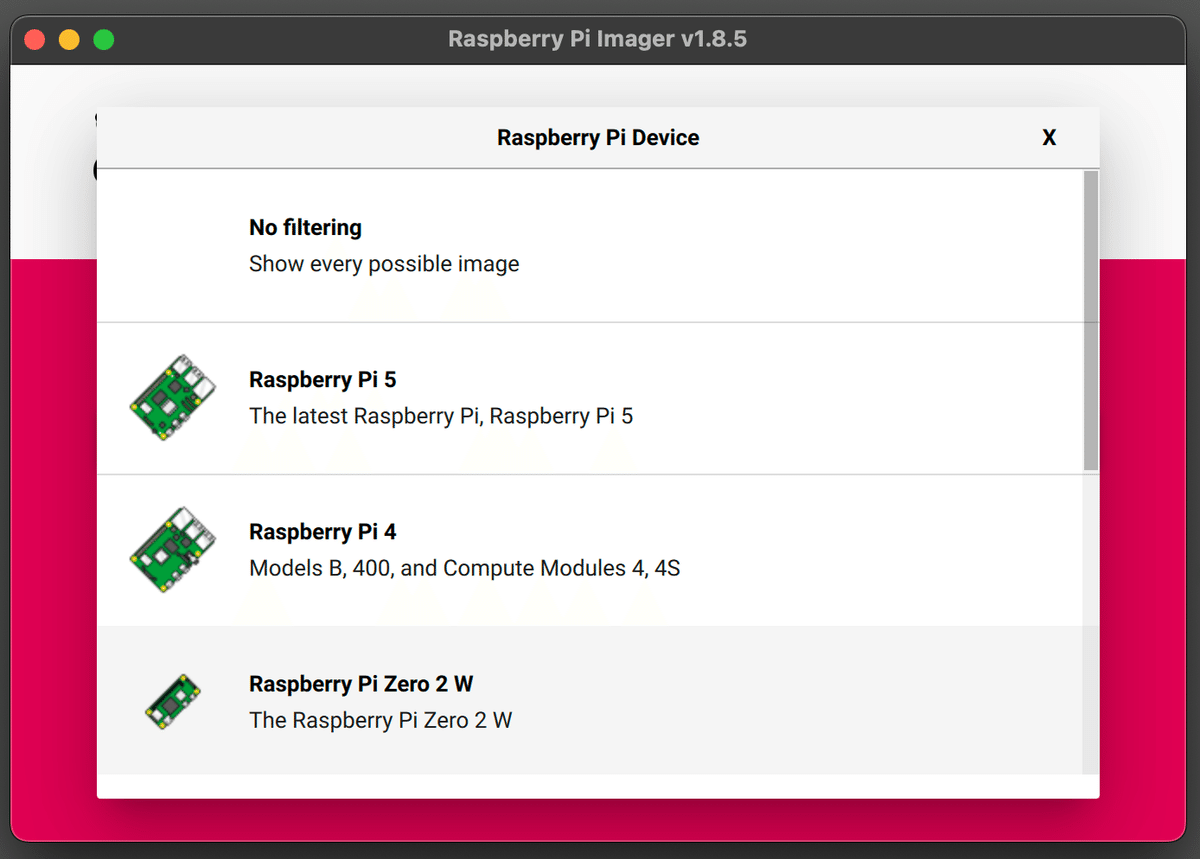Choose the No filtering option
Image resolution: width=1200 pixels, height=859 pixels.
click(x=590, y=246)
